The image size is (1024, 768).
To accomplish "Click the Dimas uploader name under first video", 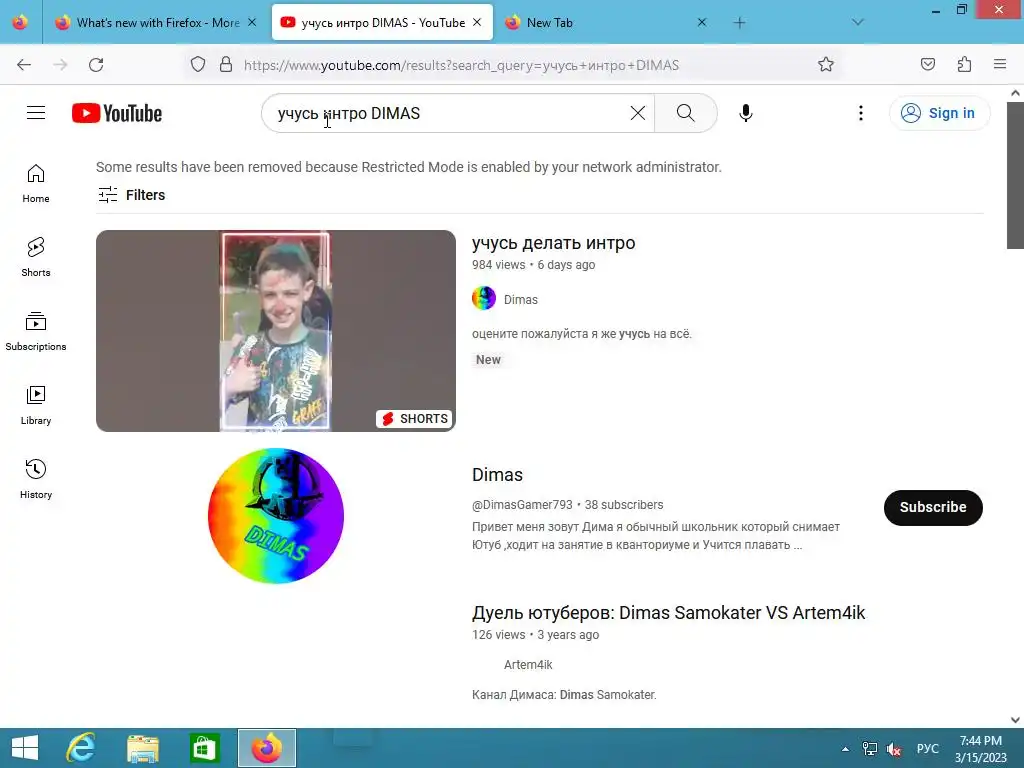I will pos(520,300).
